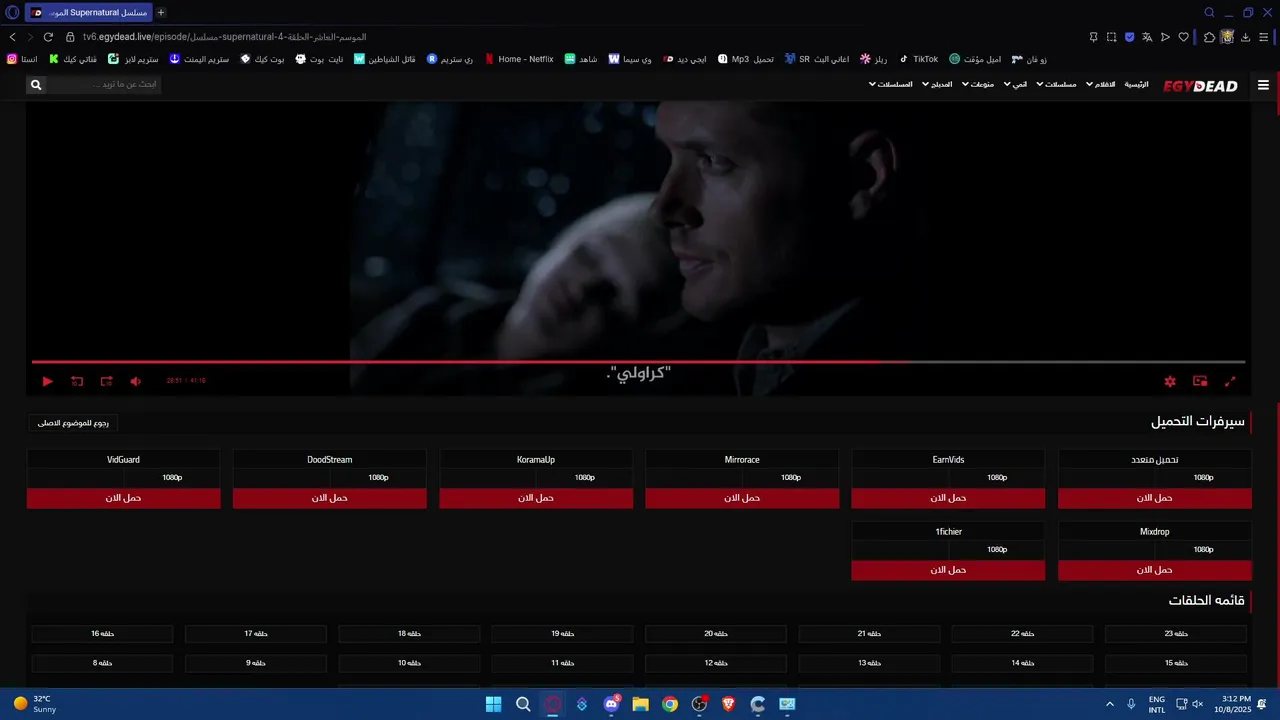This screenshot has width=1280, height=720.
Task: Open the ايجي ديد bookmark
Action: coord(685,59)
